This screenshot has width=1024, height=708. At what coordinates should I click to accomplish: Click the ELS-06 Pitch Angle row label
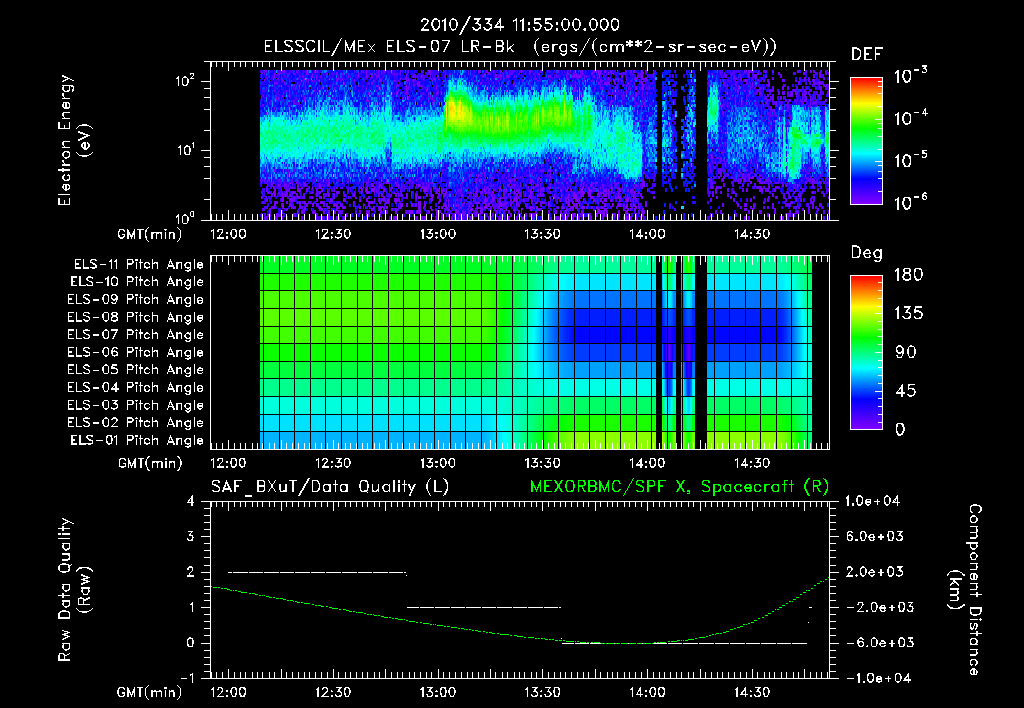pos(135,352)
